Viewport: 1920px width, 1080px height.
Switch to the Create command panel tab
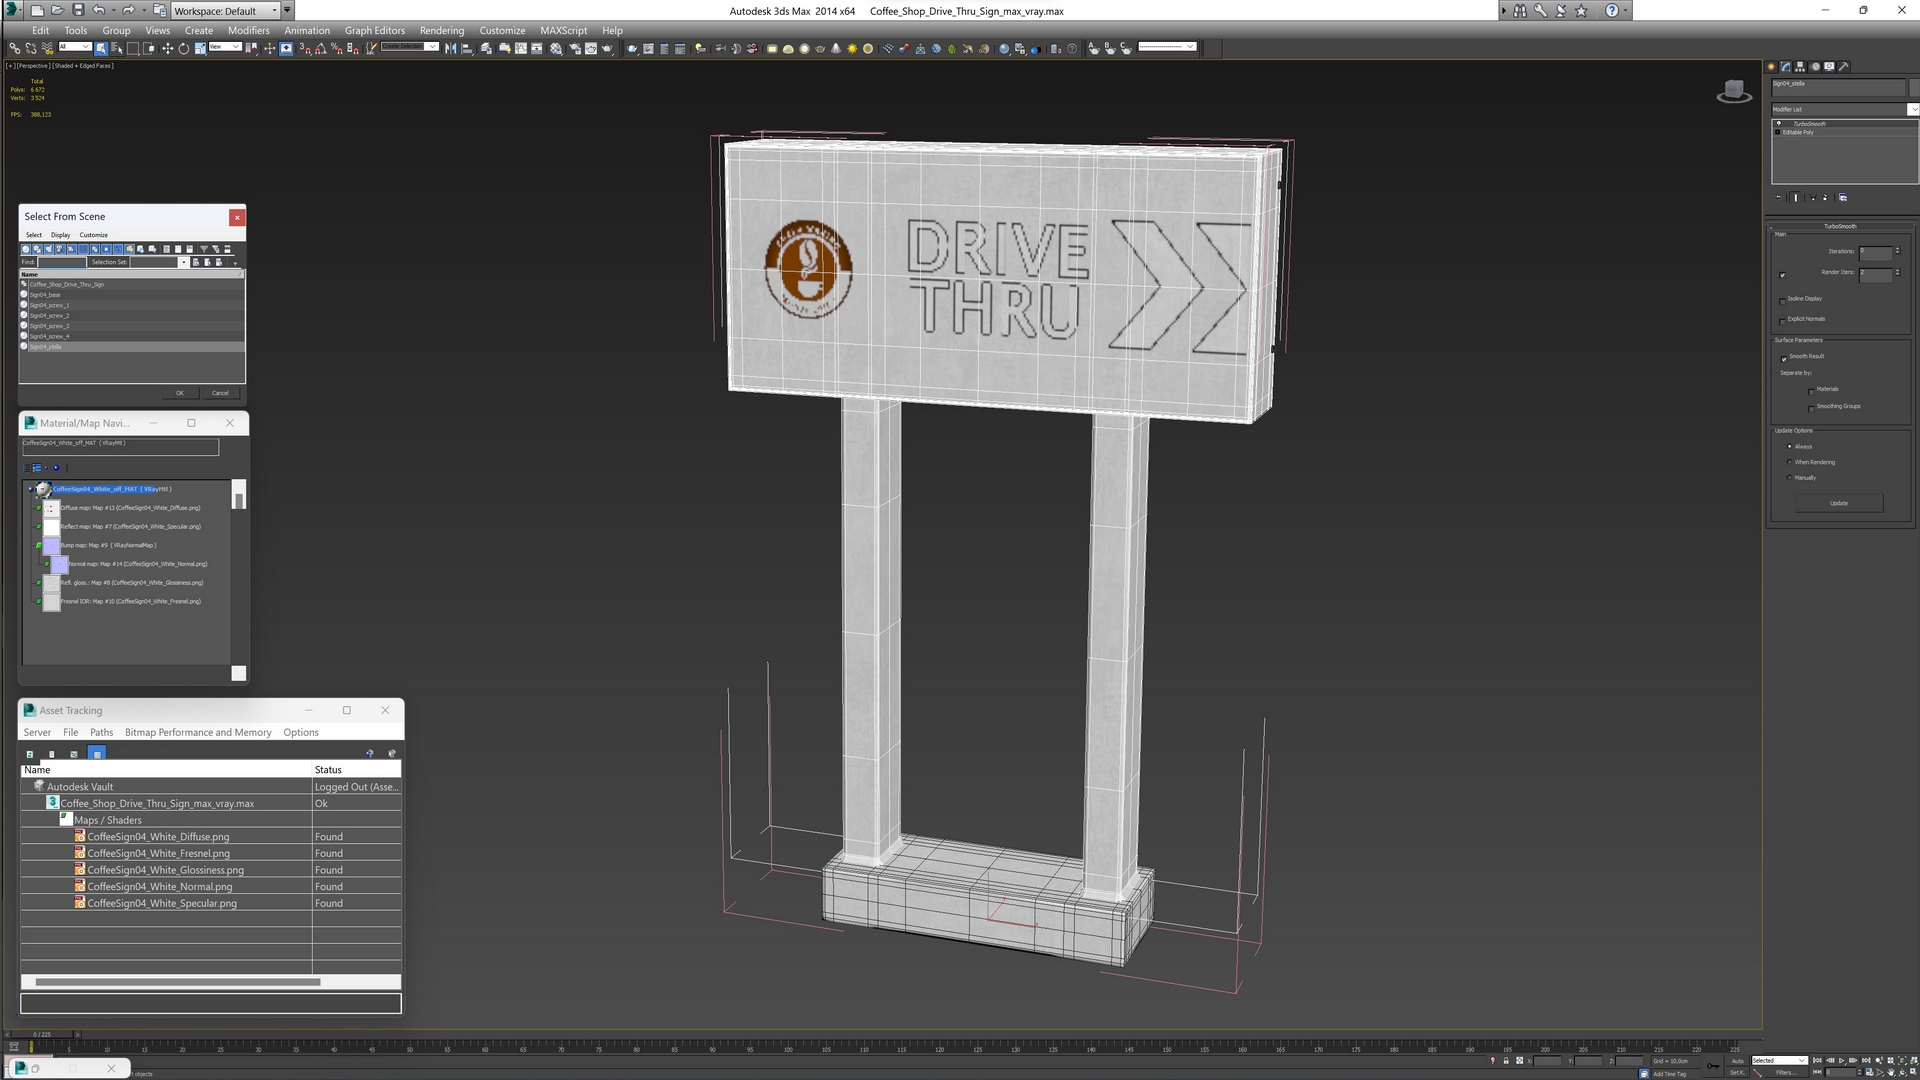[x=1771, y=67]
